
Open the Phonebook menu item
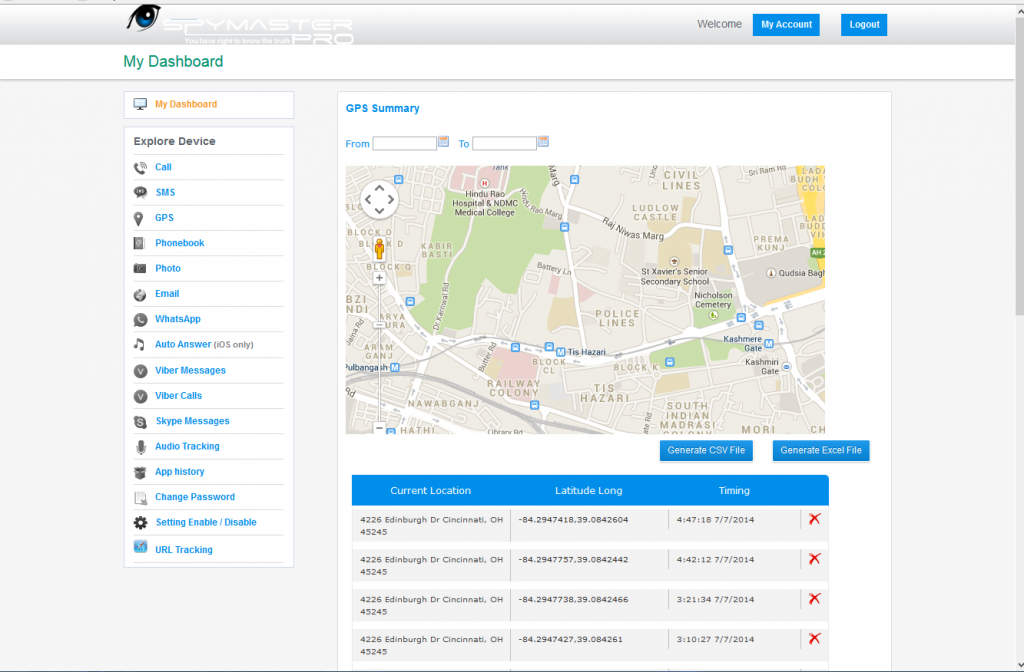(x=180, y=243)
